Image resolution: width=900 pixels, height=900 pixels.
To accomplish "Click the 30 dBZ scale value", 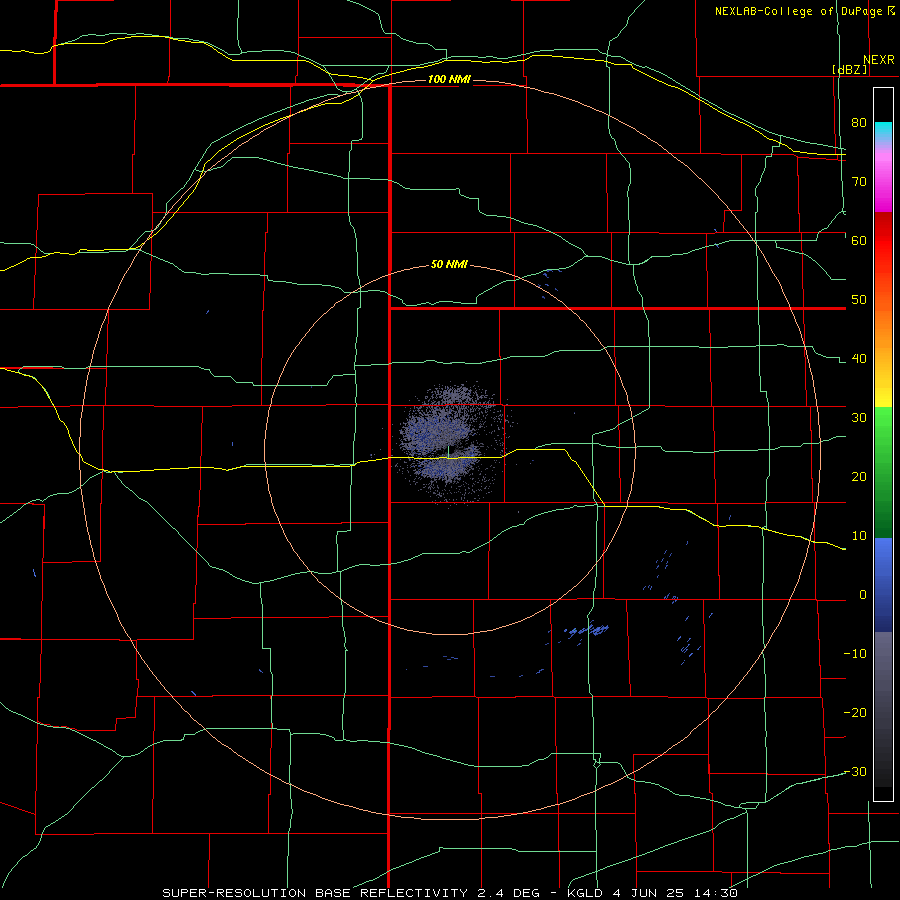I will [x=859, y=418].
